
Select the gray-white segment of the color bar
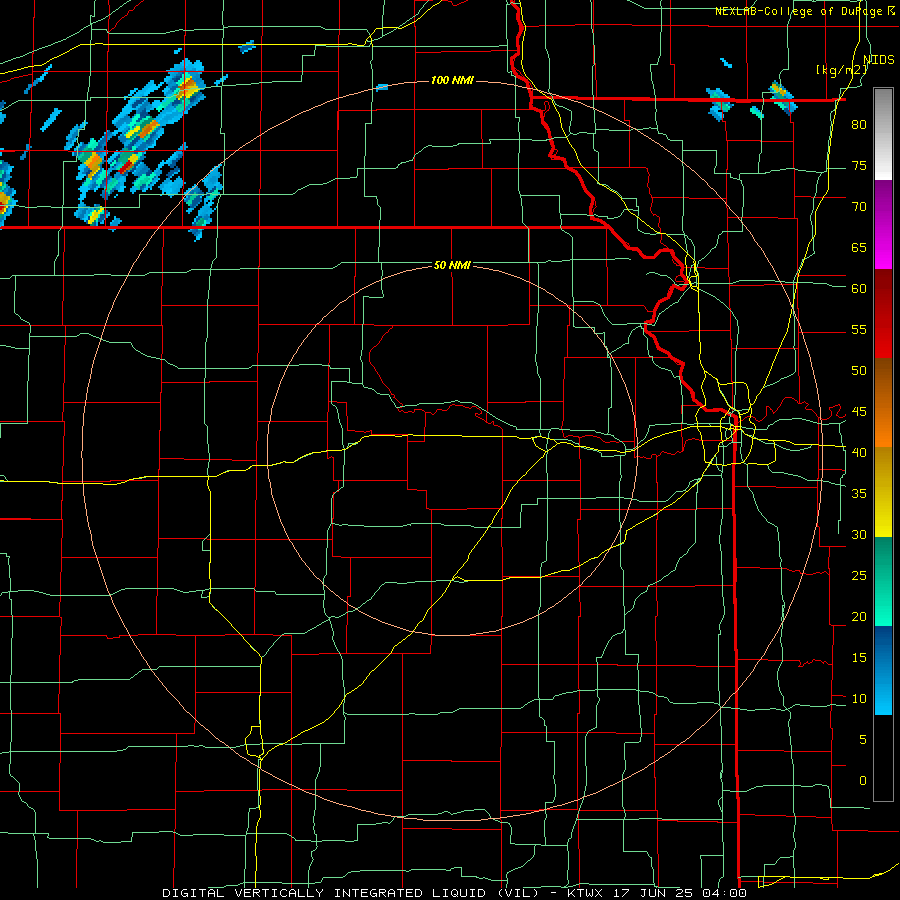pyautogui.click(x=883, y=134)
